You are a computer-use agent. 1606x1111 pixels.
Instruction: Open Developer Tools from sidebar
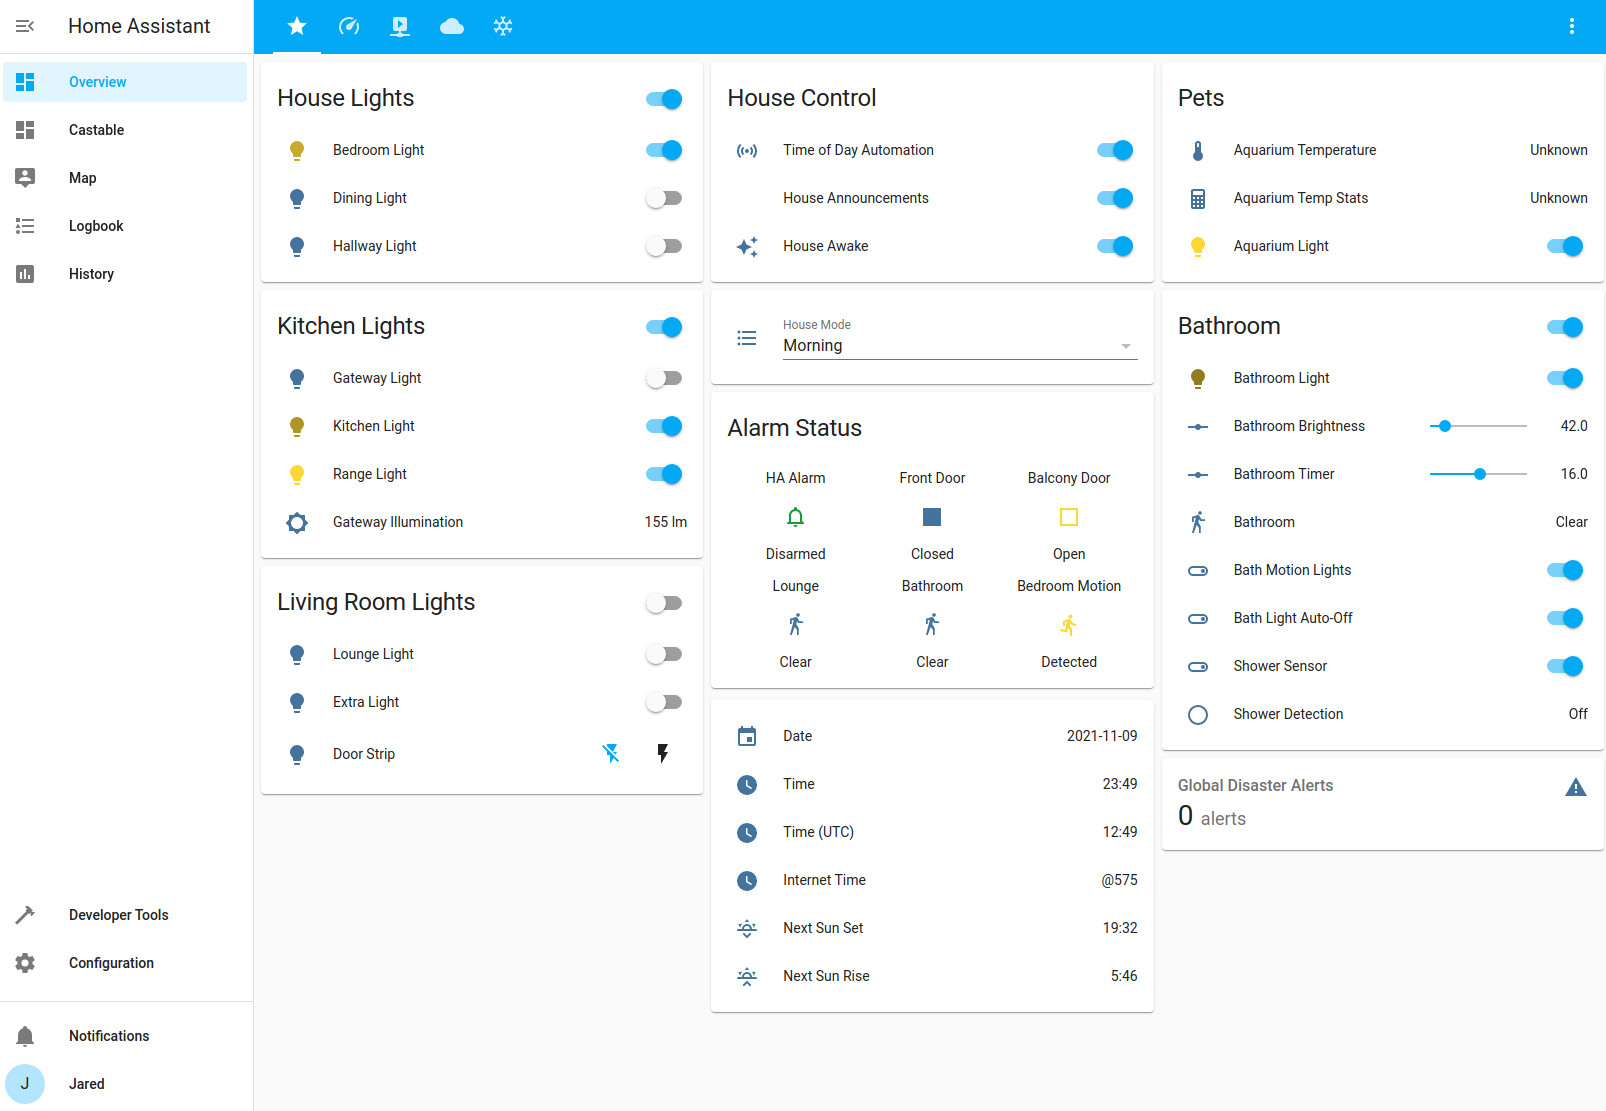118,915
